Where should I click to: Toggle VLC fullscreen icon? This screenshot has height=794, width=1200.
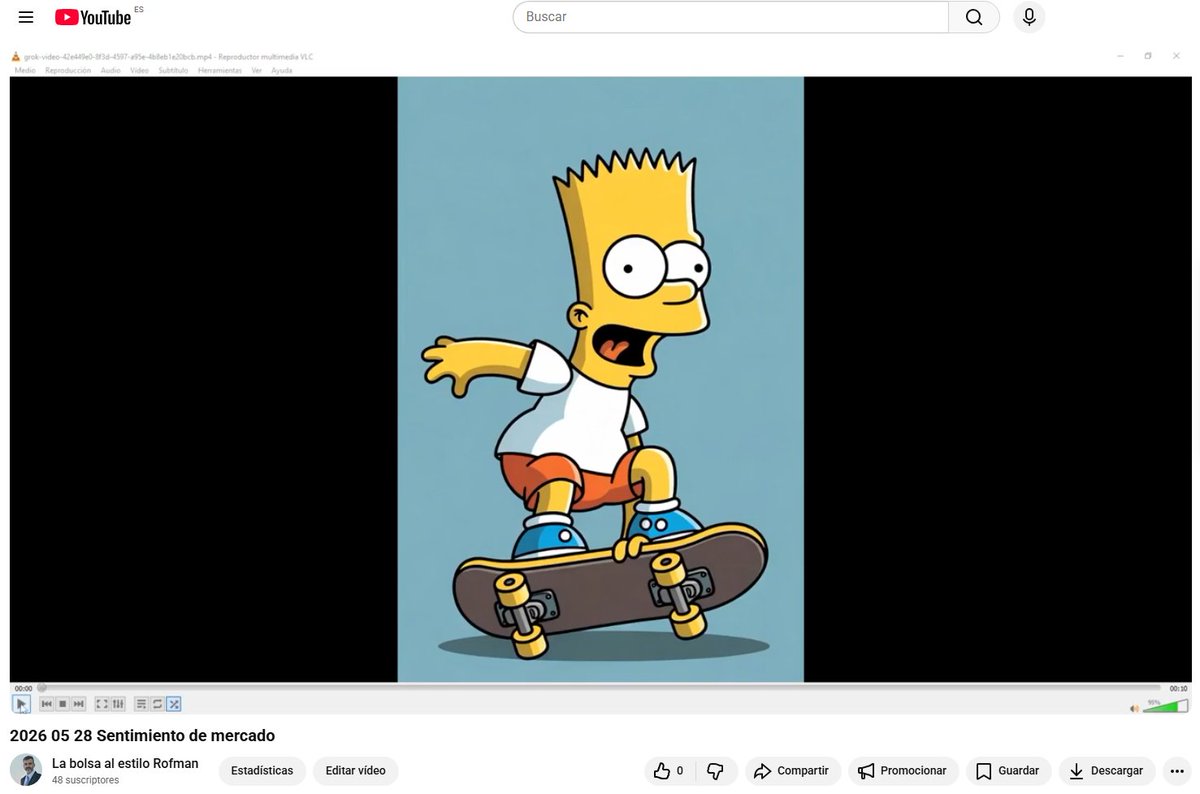pos(102,704)
